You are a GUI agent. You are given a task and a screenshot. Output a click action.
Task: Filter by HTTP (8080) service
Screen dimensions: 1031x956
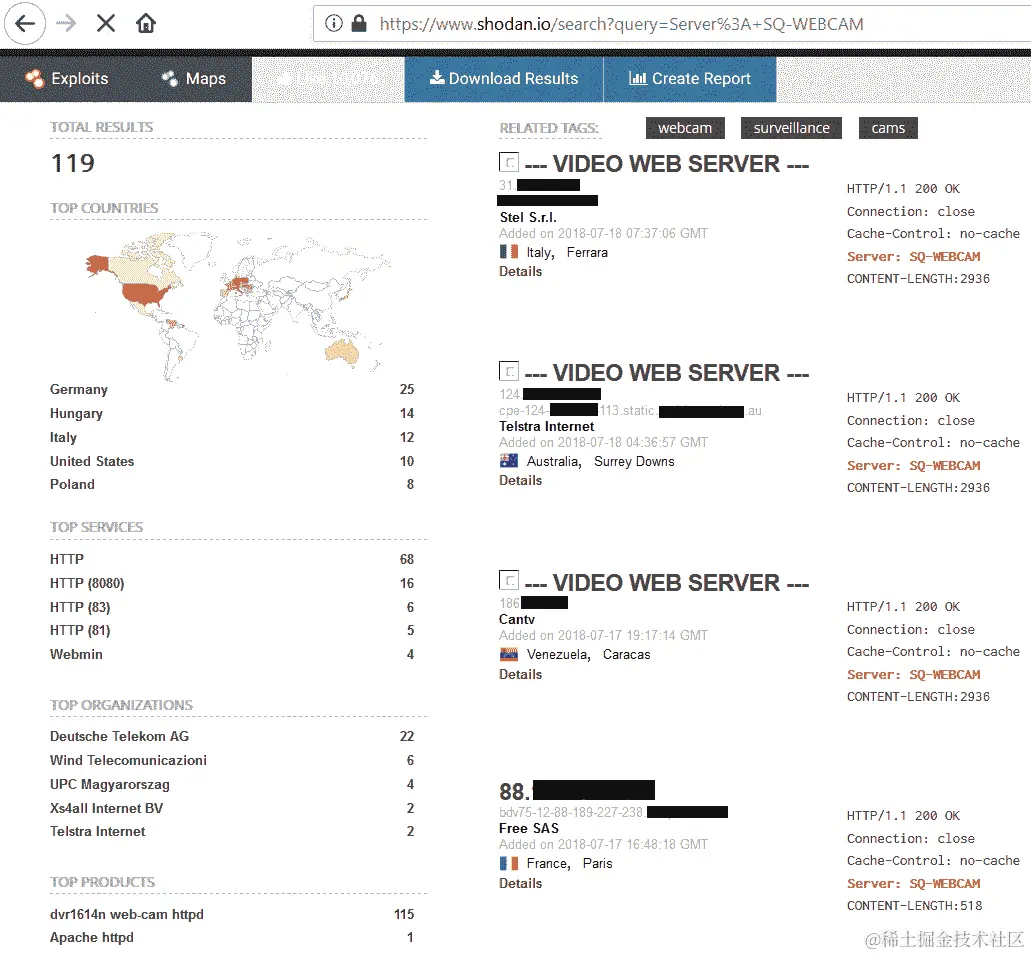(87, 583)
